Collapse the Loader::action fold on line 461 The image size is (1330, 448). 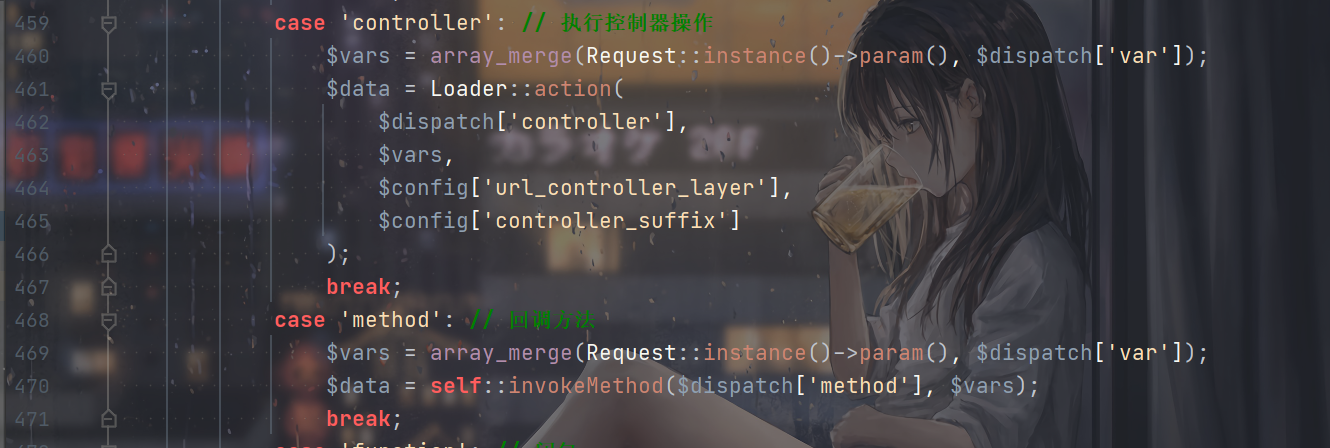pyautogui.click(x=109, y=88)
